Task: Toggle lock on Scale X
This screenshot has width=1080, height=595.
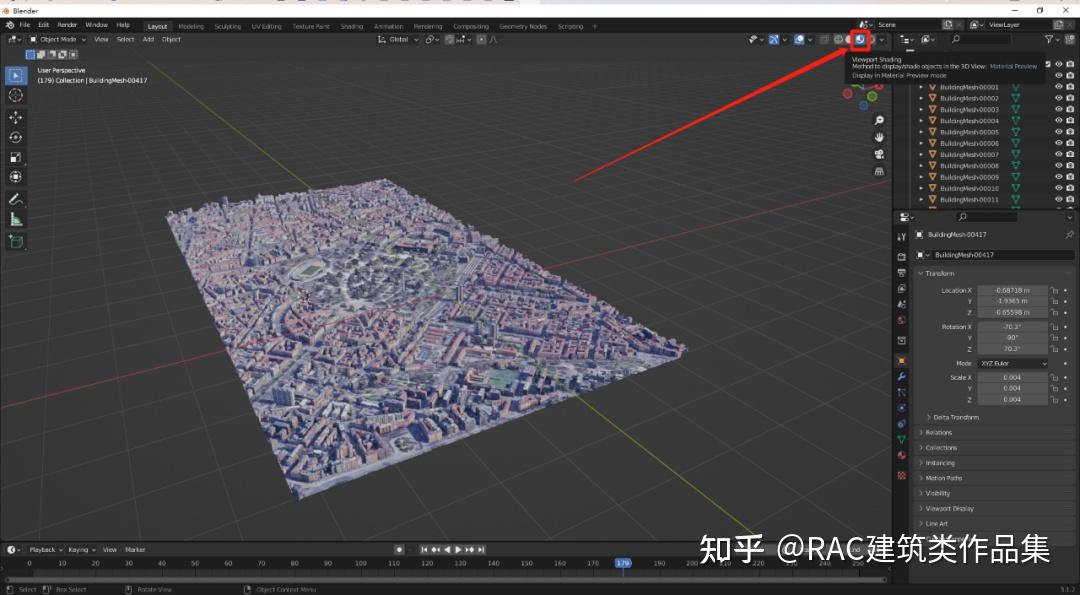Action: pos(1054,377)
